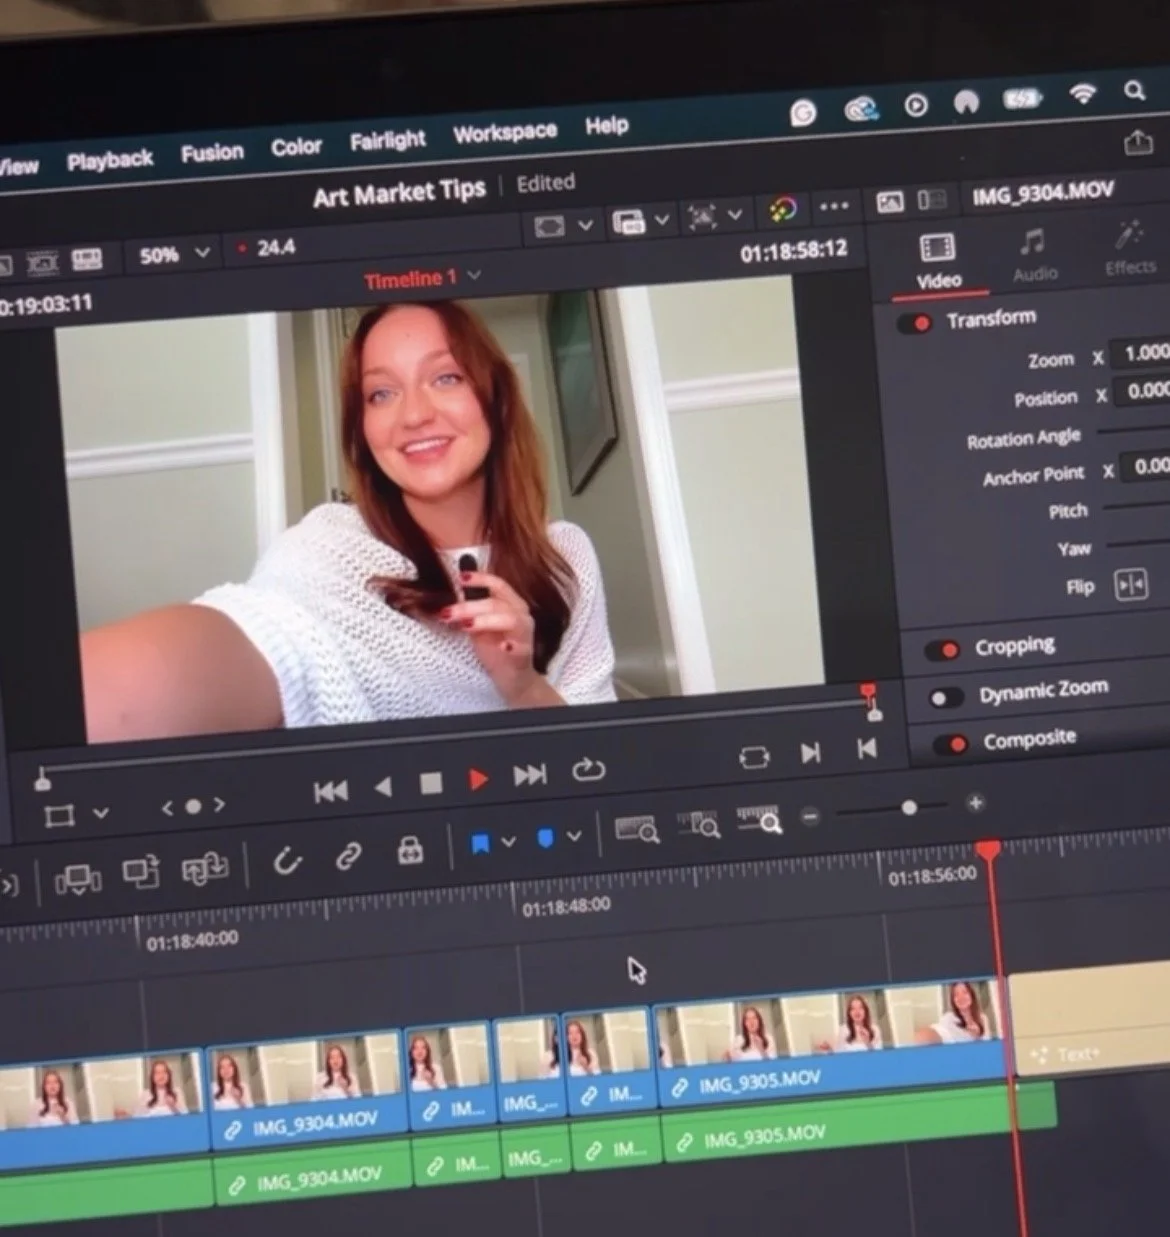The image size is (1170, 1237).
Task: Expand the blue flag color dropdown
Action: (508, 842)
